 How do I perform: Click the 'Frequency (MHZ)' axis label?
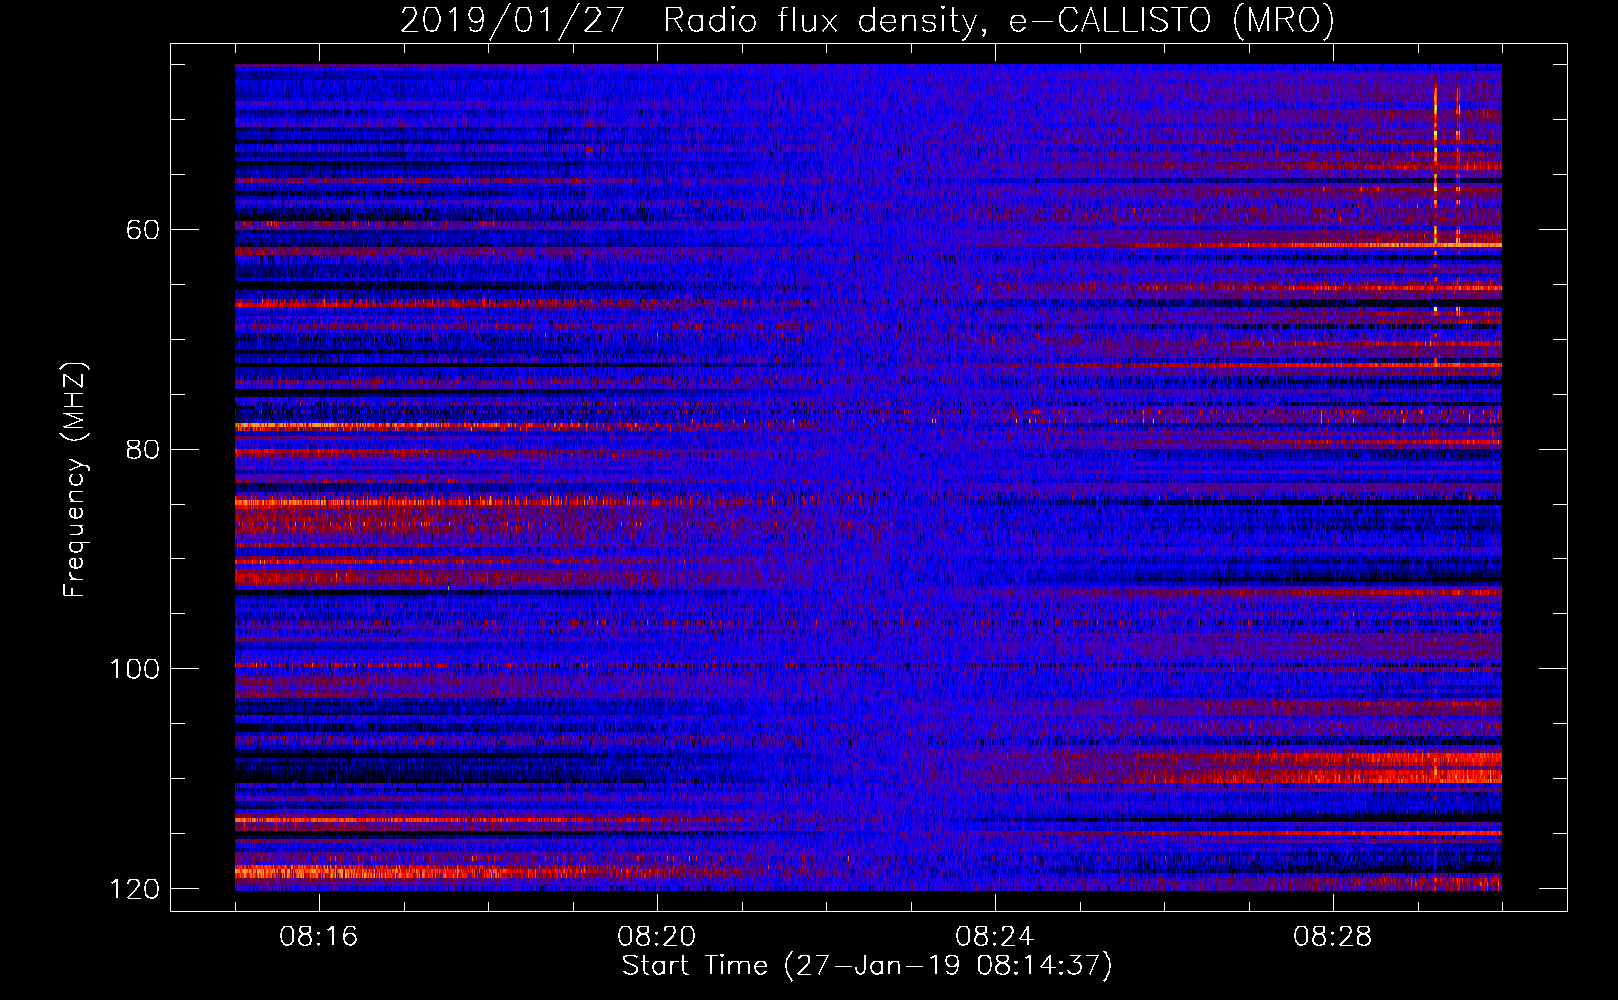tap(75, 480)
